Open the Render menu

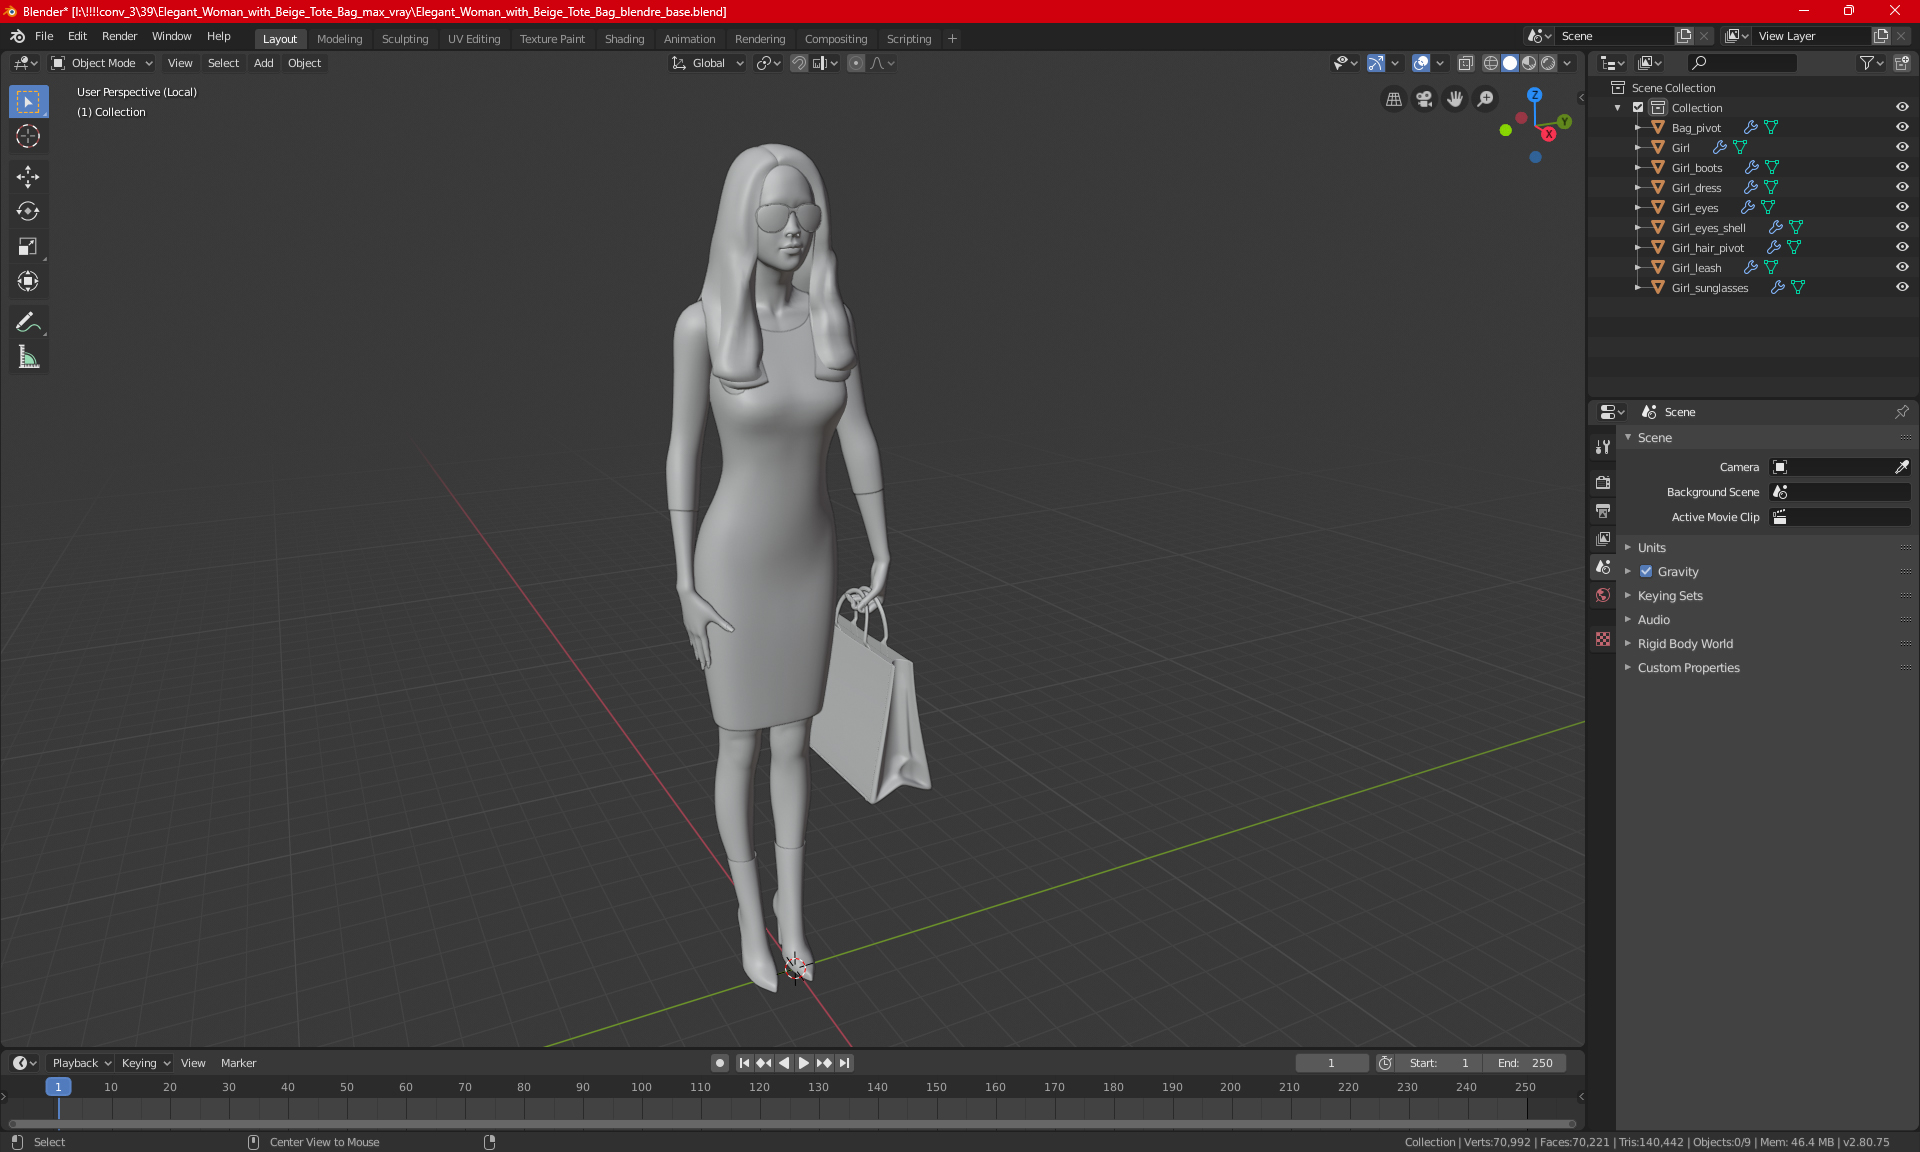click(119, 36)
